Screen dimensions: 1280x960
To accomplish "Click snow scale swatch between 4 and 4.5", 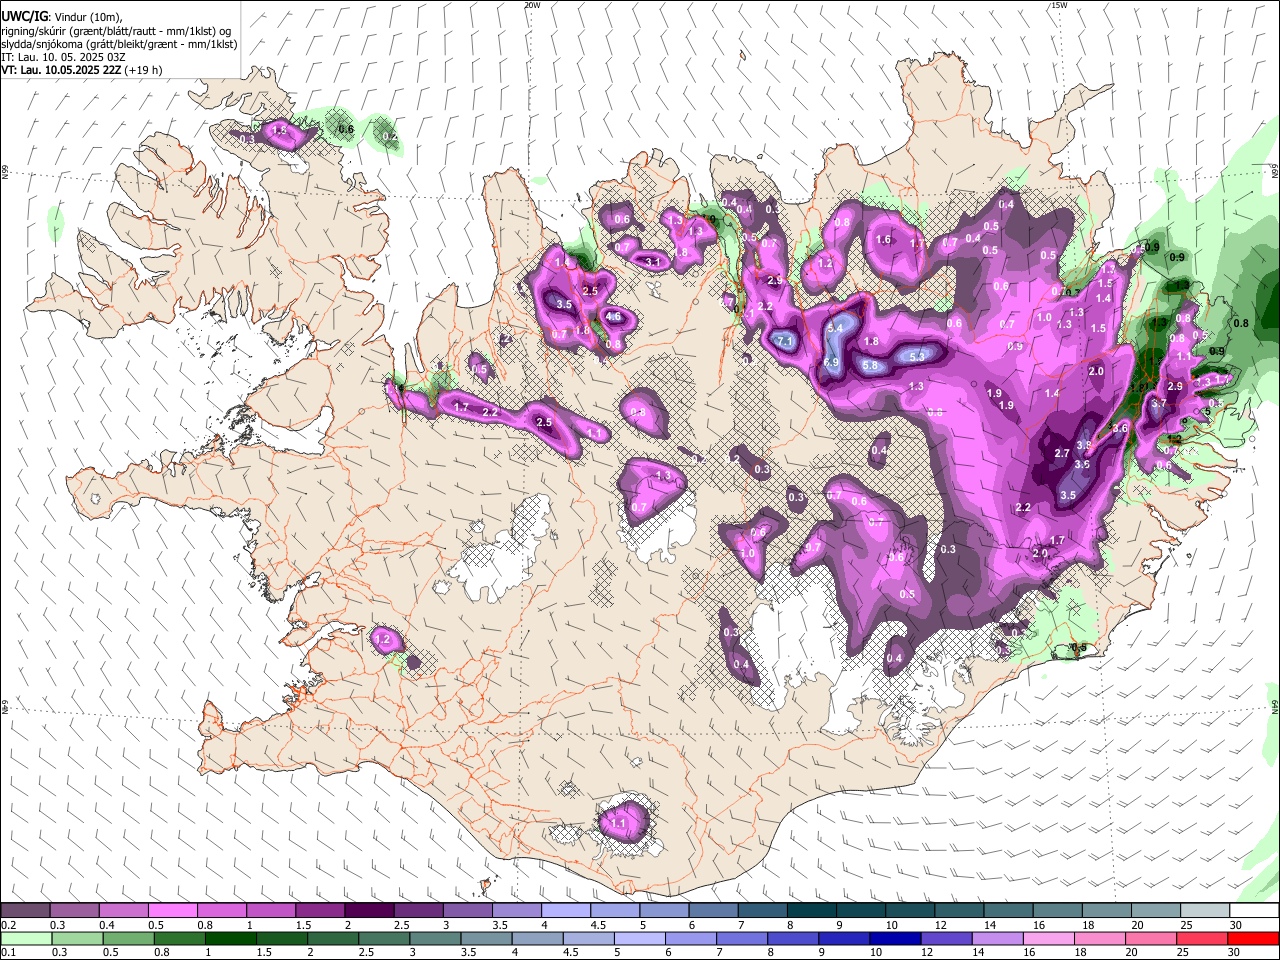I will pos(564,911).
